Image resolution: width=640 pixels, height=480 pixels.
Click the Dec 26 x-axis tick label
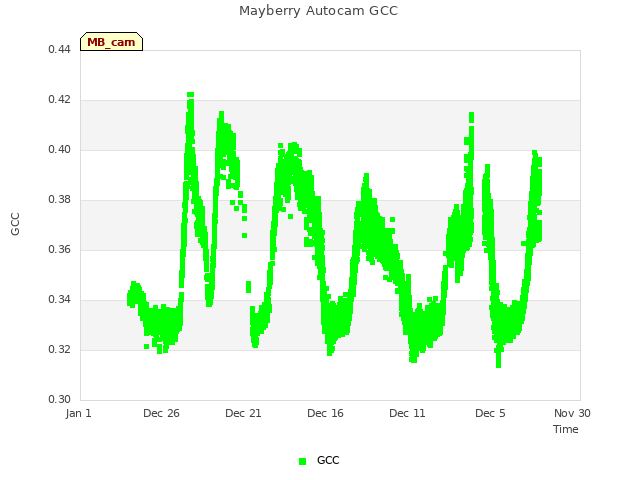tap(161, 413)
